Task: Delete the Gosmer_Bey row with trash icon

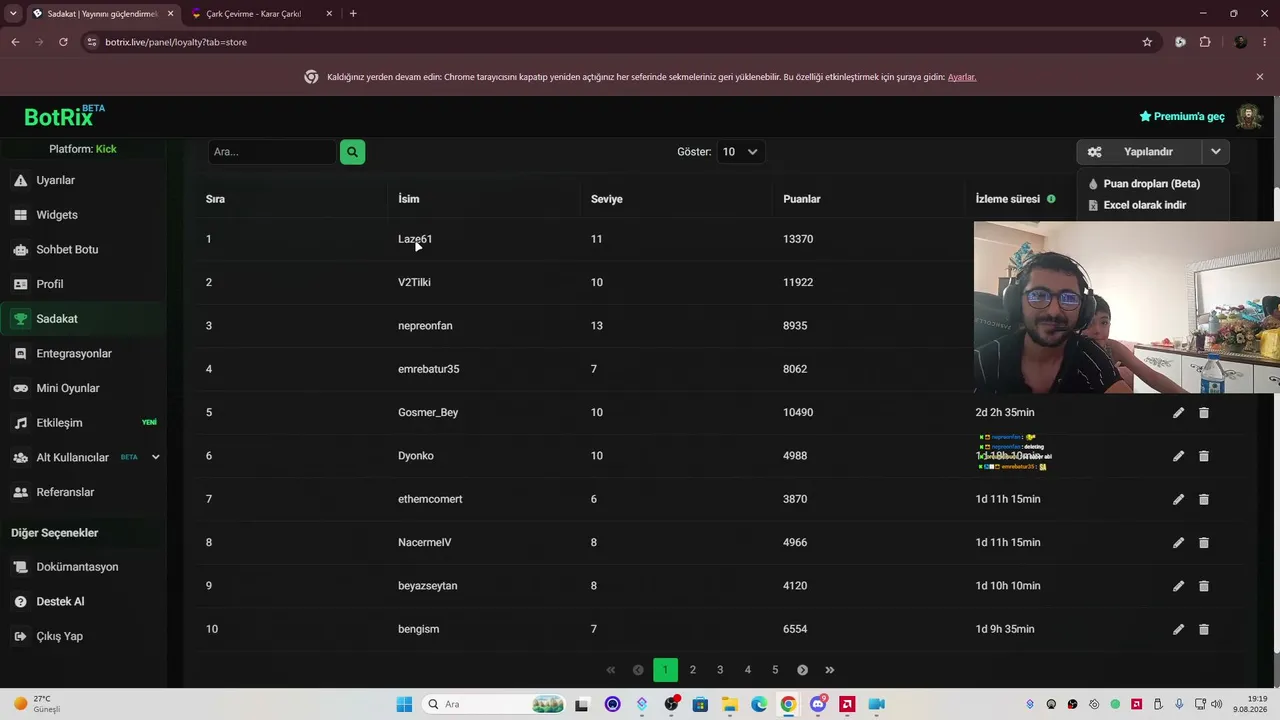Action: tap(1204, 413)
